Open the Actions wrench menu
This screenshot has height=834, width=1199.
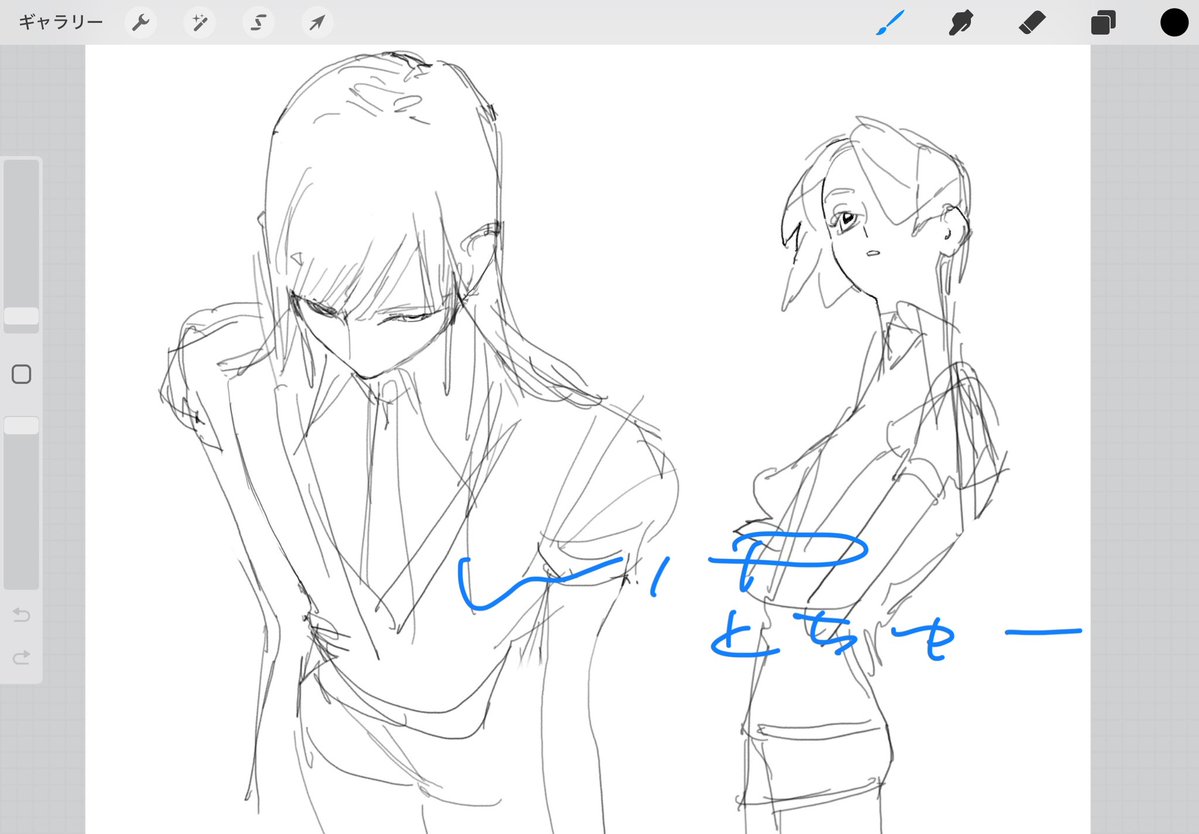141,23
